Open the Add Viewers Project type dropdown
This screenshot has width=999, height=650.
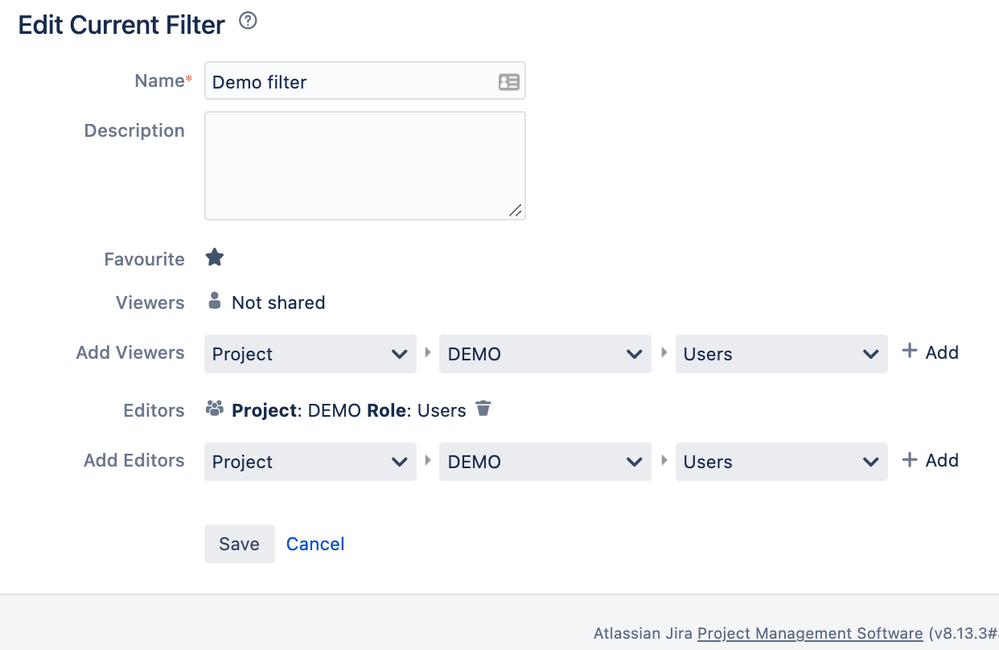click(x=310, y=354)
